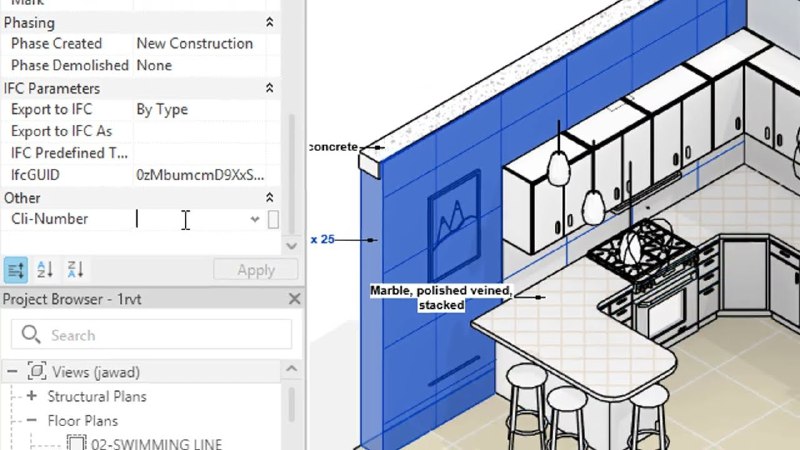Click the Apply button in Properties

tap(256, 270)
